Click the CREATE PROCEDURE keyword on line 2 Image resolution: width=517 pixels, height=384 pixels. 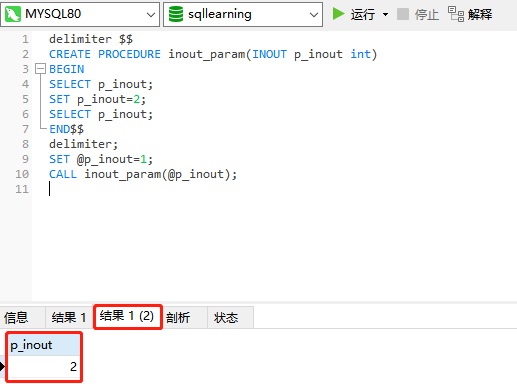click(105, 54)
